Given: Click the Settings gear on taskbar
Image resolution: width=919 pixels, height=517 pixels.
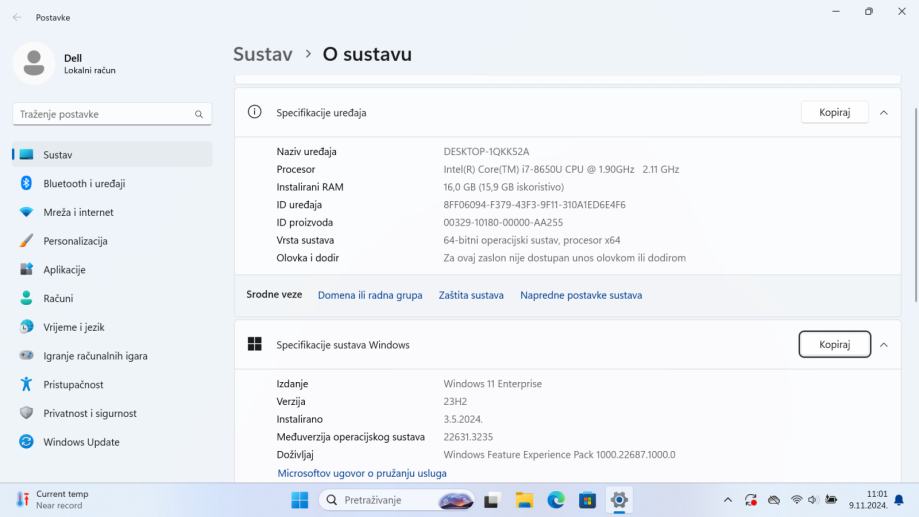Looking at the screenshot, I should point(619,500).
